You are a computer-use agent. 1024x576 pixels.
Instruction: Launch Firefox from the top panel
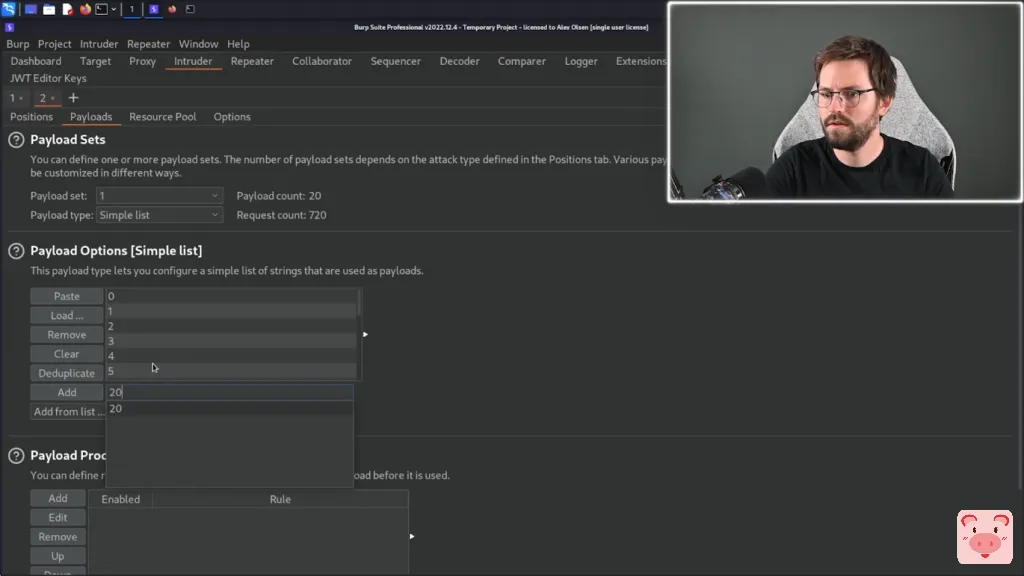[86, 9]
